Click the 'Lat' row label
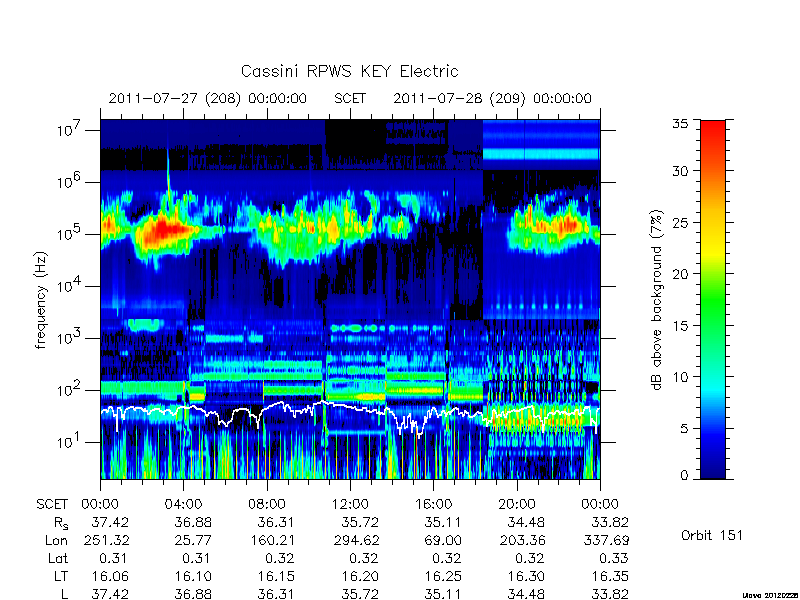 click(x=58, y=558)
